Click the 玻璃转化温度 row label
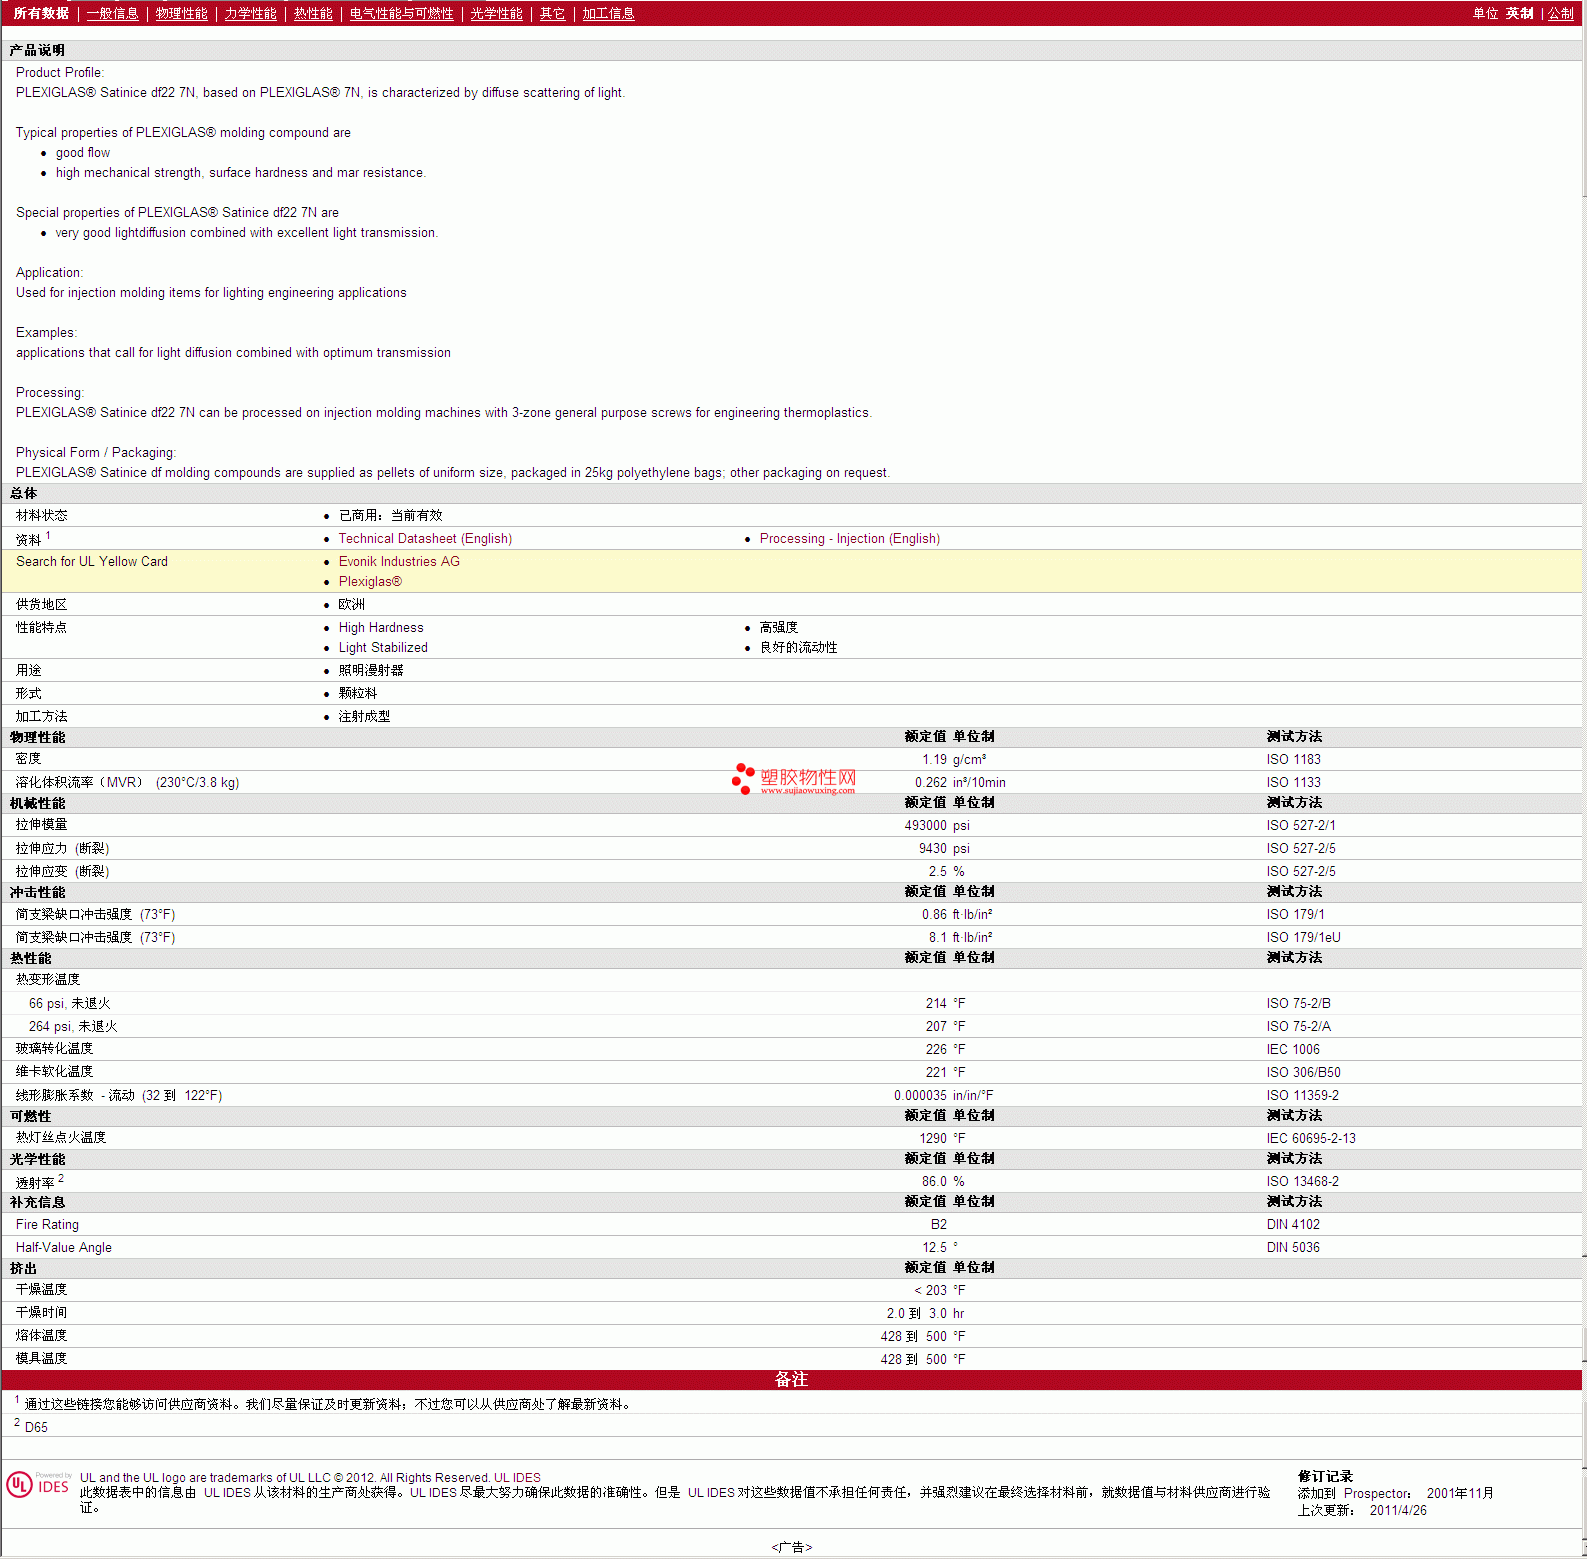This screenshot has height=1559, width=1587. 55,1049
